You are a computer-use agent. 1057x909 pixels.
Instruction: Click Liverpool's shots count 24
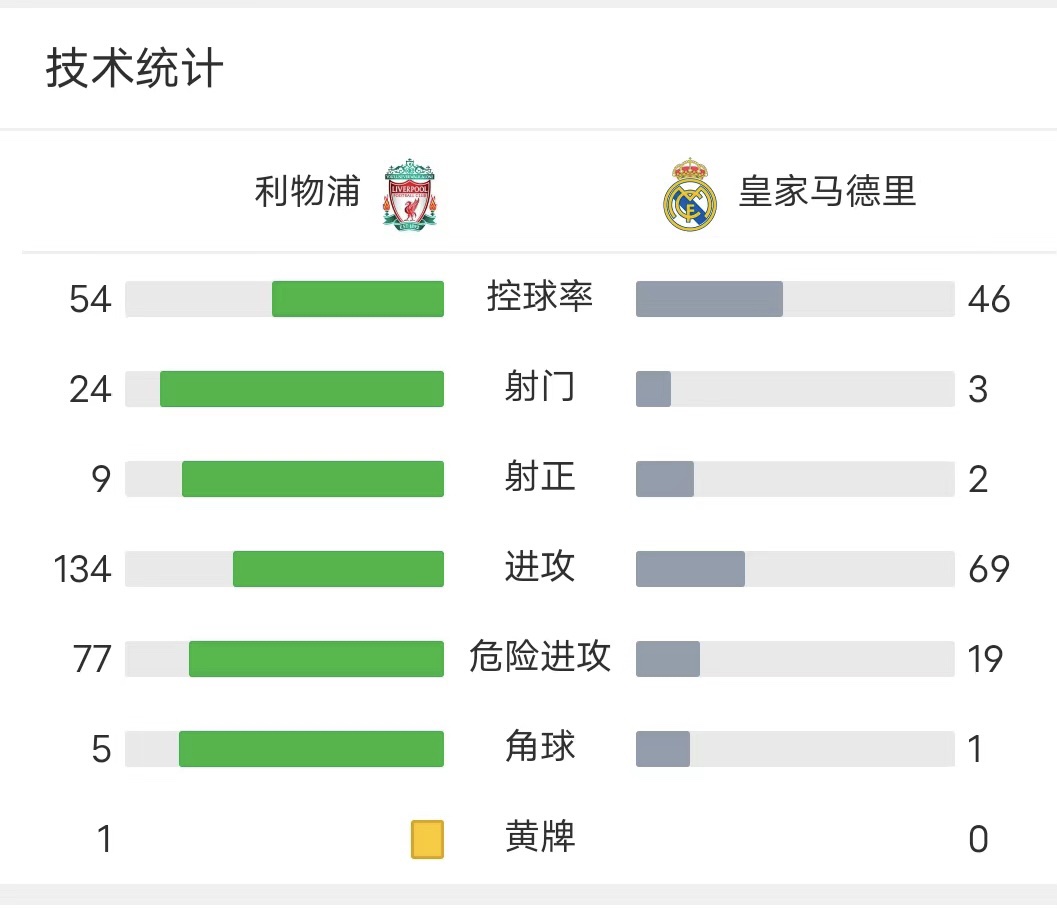(x=90, y=390)
